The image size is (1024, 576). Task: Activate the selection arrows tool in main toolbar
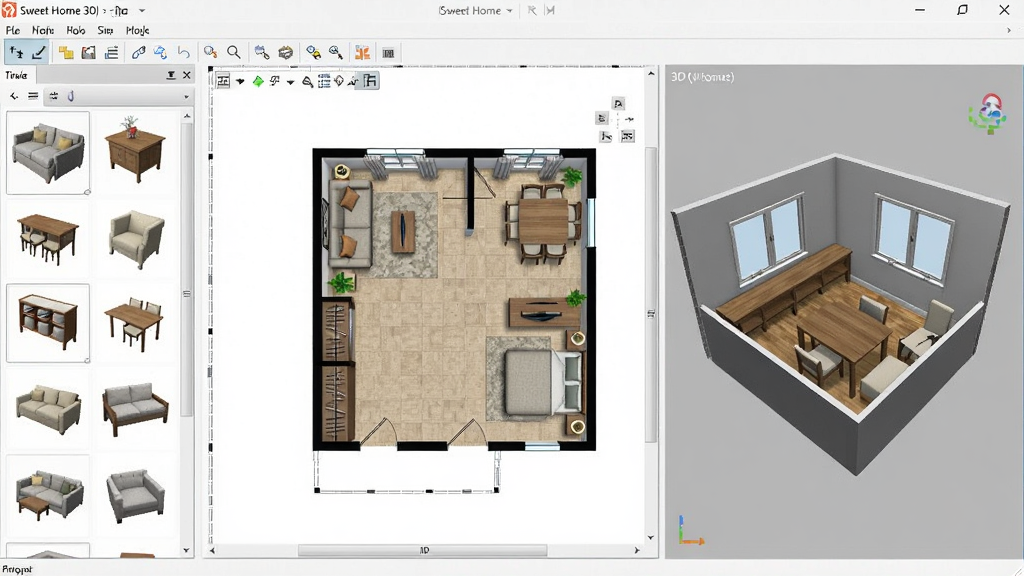(16, 53)
